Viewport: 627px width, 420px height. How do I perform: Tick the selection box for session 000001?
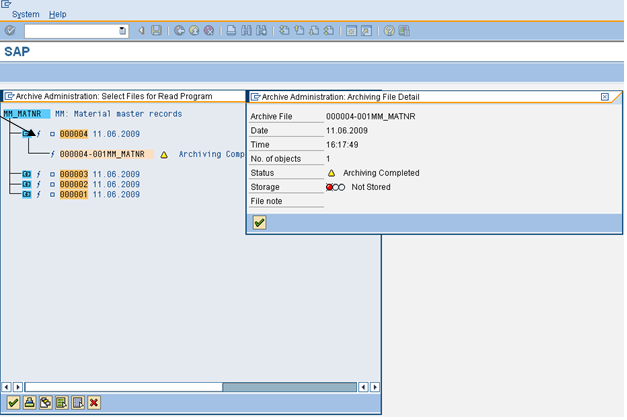click(52, 194)
